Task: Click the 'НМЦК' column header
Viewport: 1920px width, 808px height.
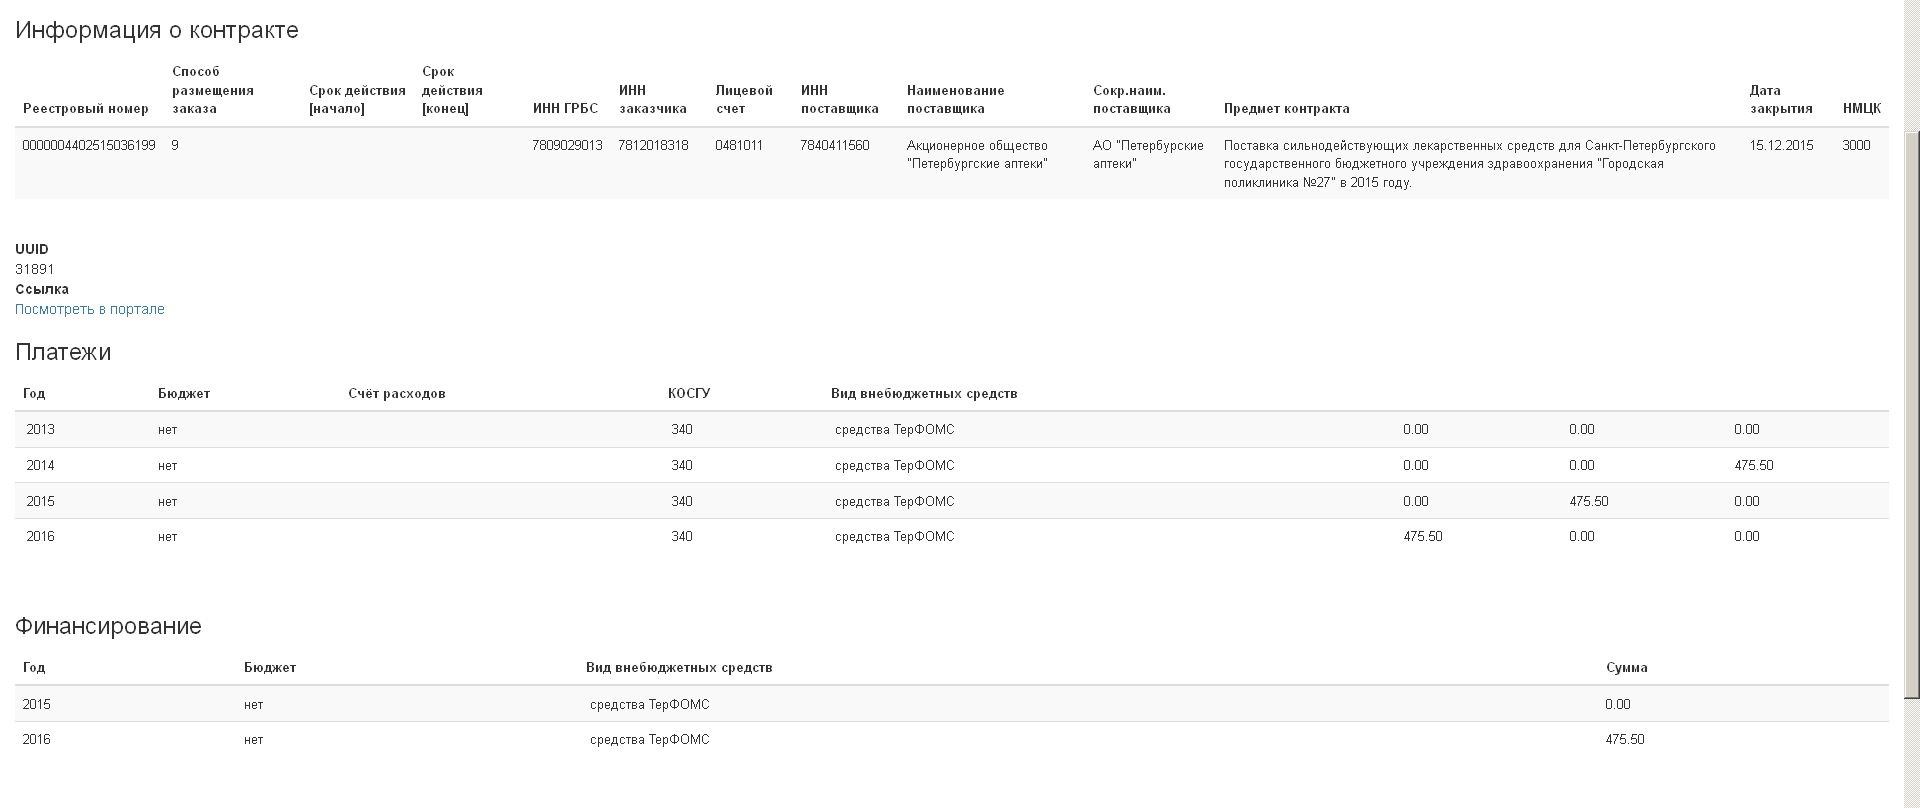Action: coord(1862,108)
